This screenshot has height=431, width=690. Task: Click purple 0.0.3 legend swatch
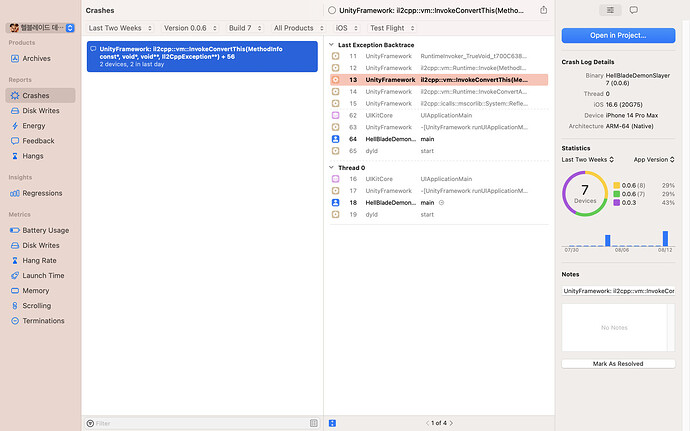tap(617, 203)
